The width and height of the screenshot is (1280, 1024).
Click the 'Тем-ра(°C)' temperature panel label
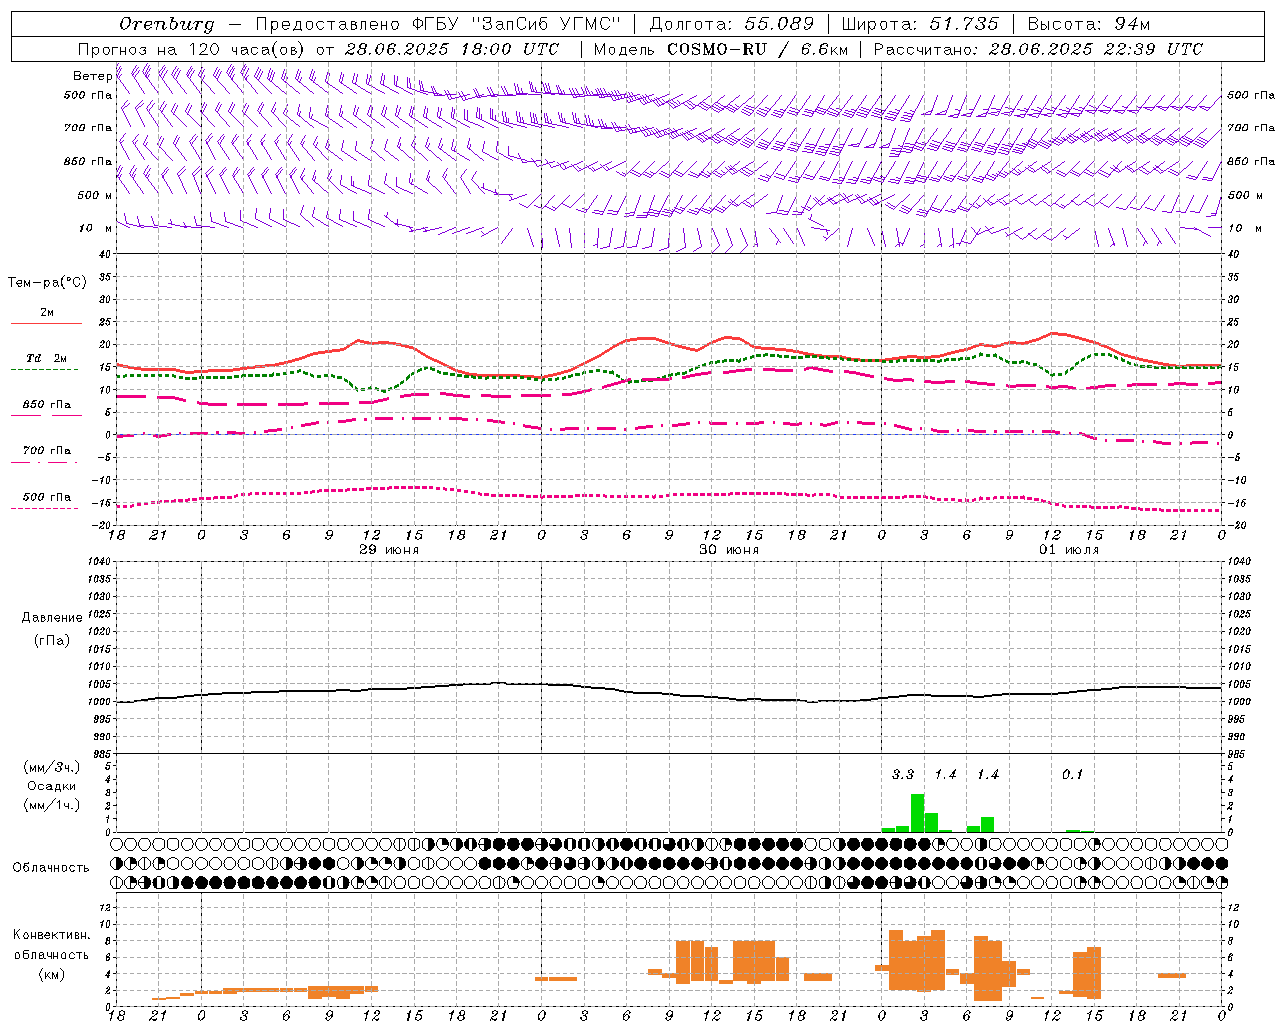pos(47,282)
